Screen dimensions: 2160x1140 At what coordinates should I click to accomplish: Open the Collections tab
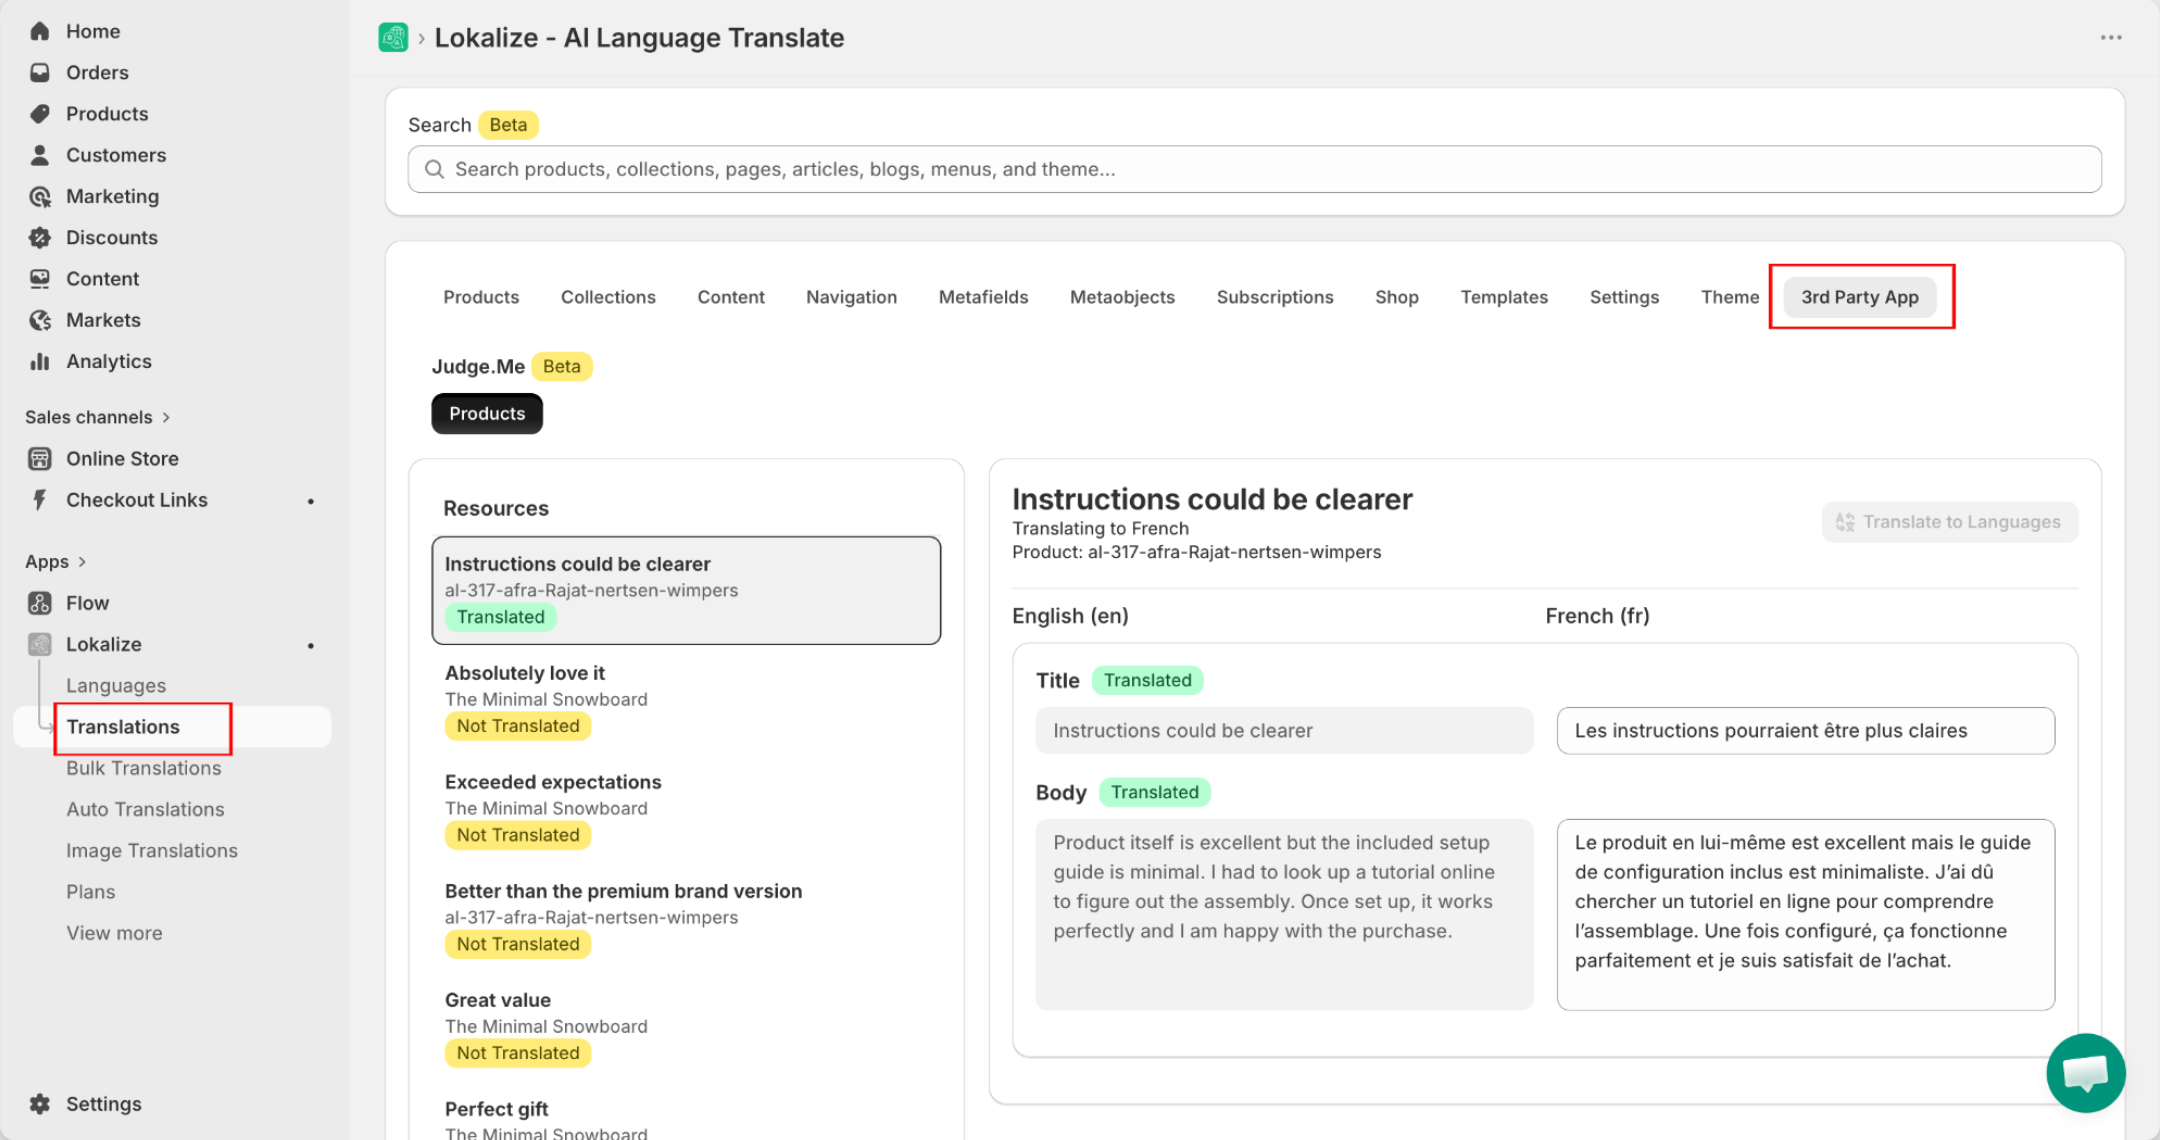click(608, 297)
